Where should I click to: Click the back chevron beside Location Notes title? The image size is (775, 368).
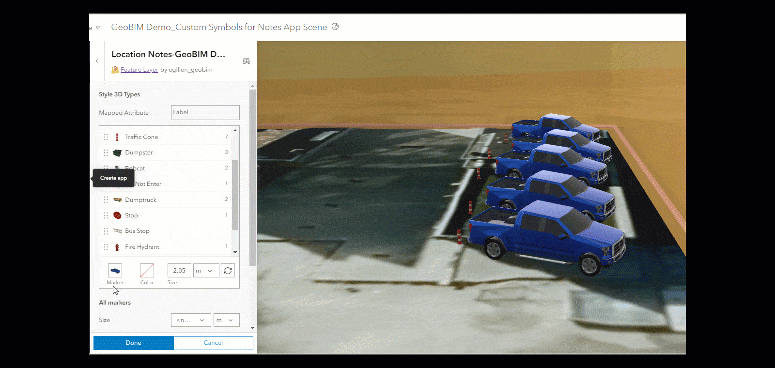coord(97,61)
